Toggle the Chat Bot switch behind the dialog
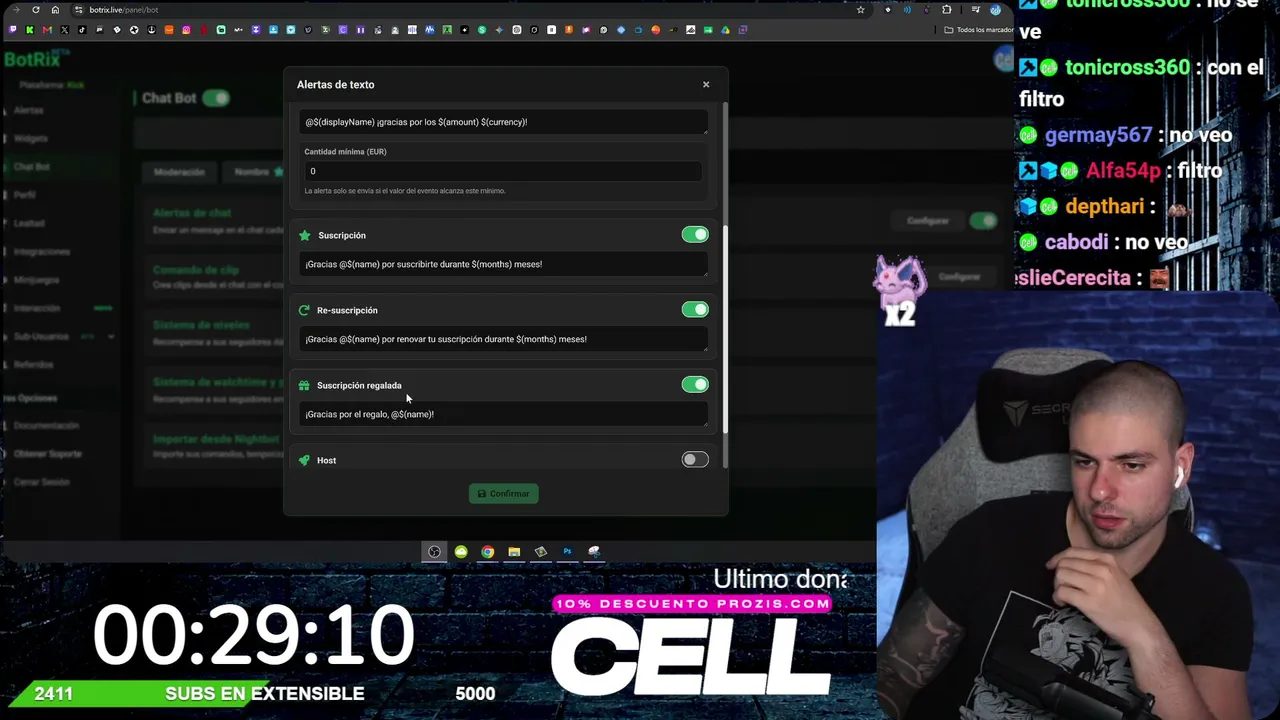The image size is (1280, 720). click(216, 98)
